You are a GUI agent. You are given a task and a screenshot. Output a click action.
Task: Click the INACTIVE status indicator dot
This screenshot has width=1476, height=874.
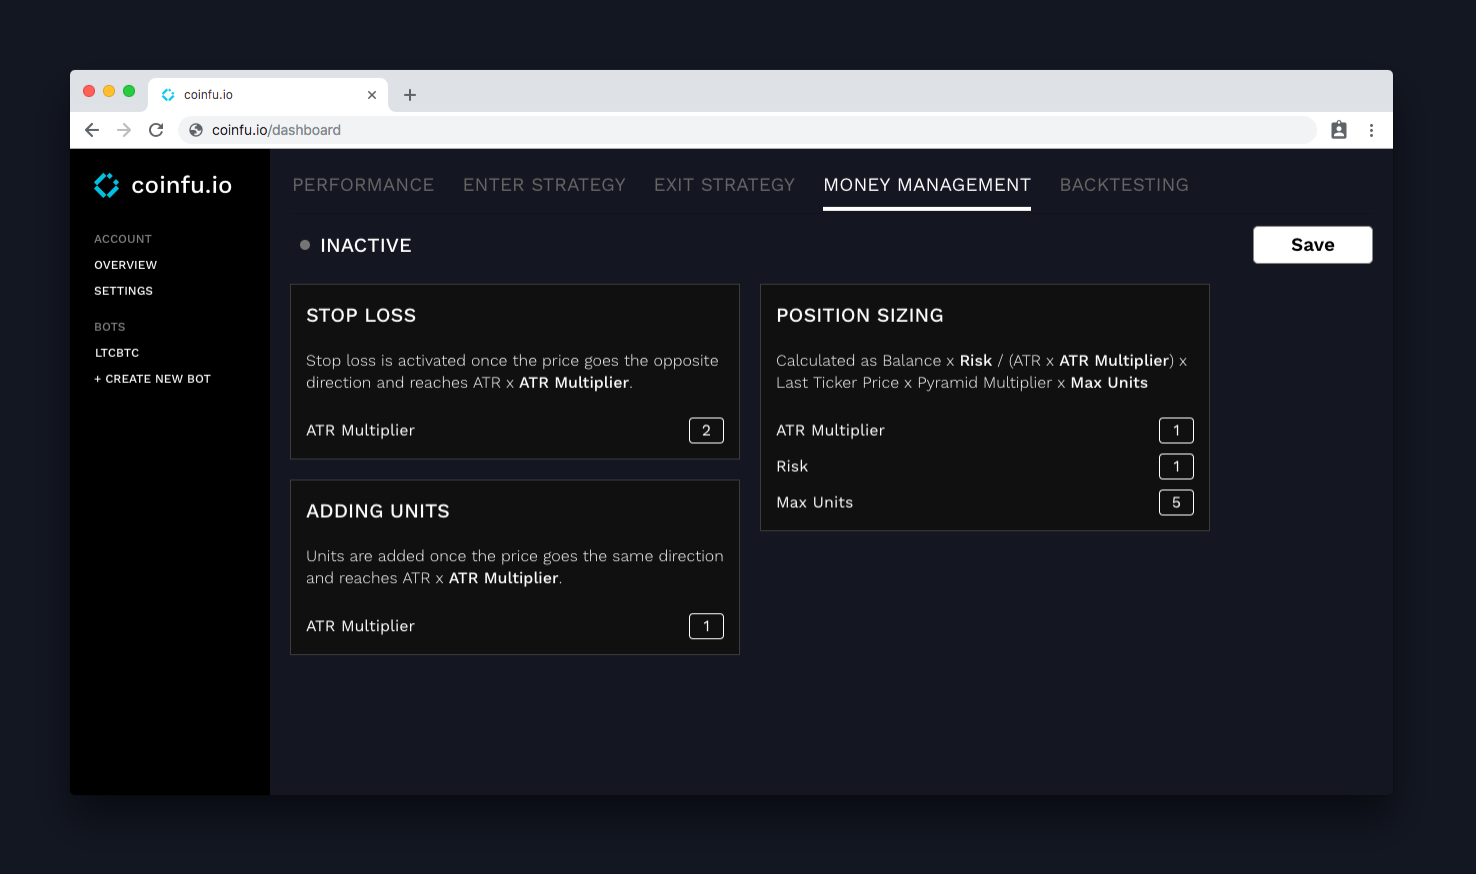[x=305, y=244]
